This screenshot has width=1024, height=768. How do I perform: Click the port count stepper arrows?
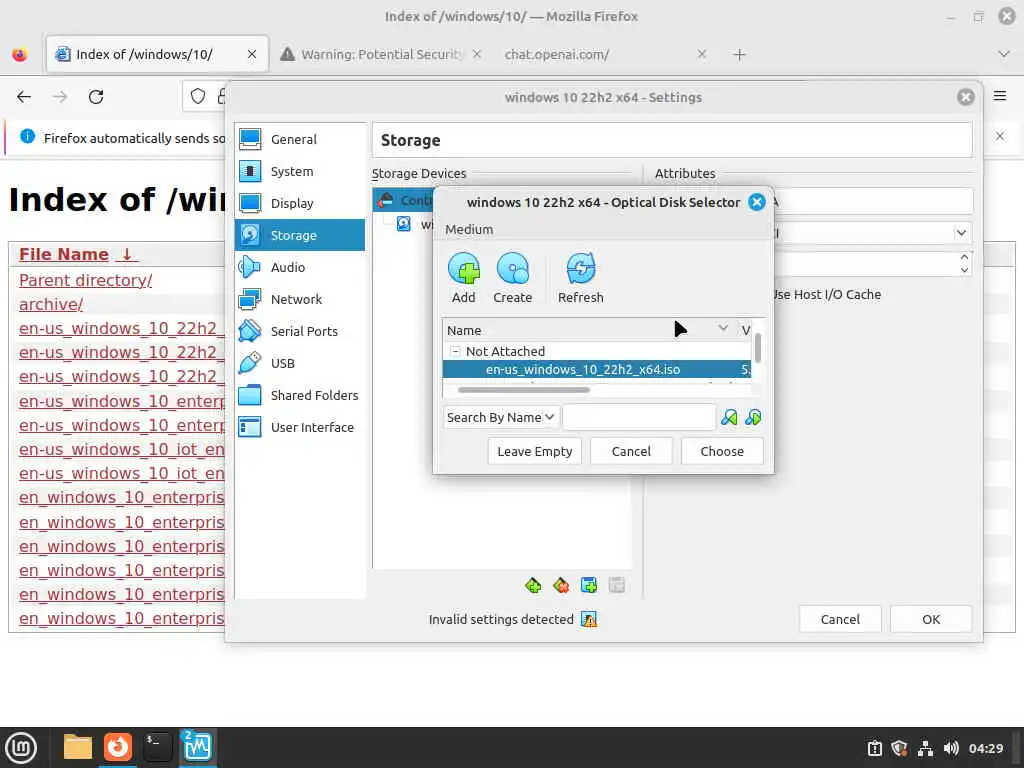point(965,264)
